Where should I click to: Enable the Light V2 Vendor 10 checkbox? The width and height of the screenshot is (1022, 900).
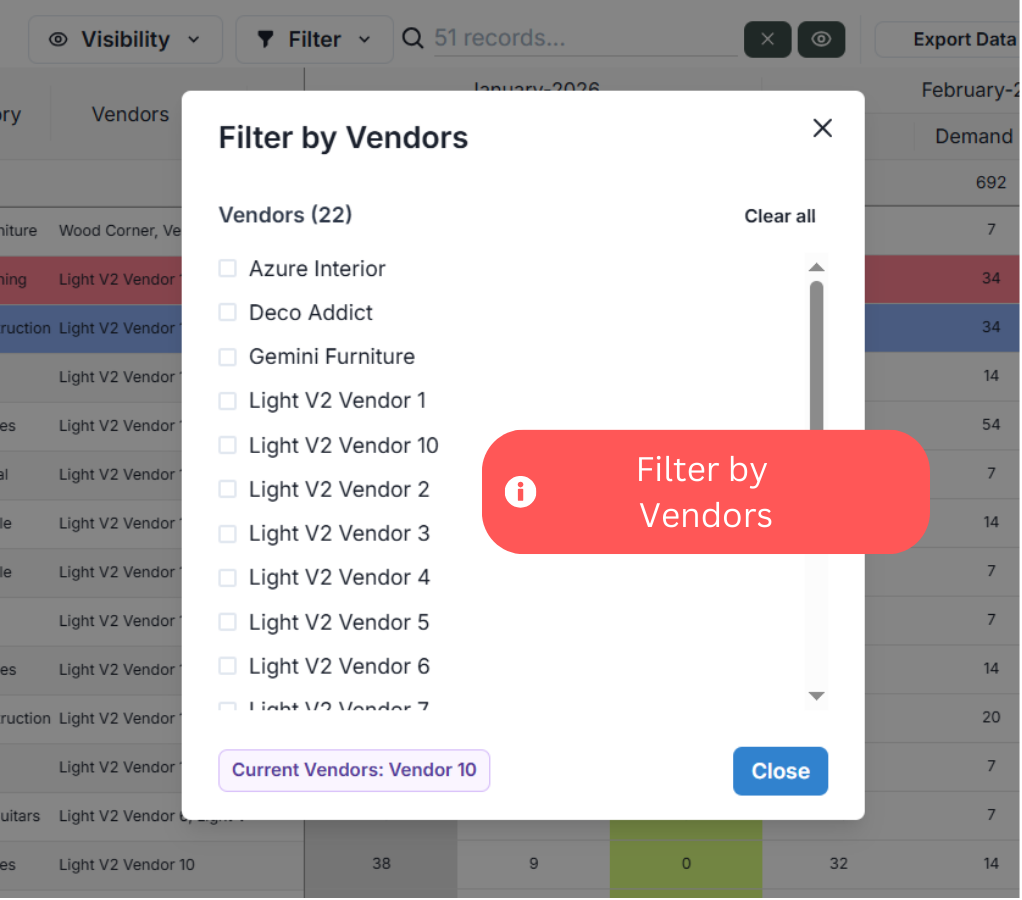coord(228,445)
